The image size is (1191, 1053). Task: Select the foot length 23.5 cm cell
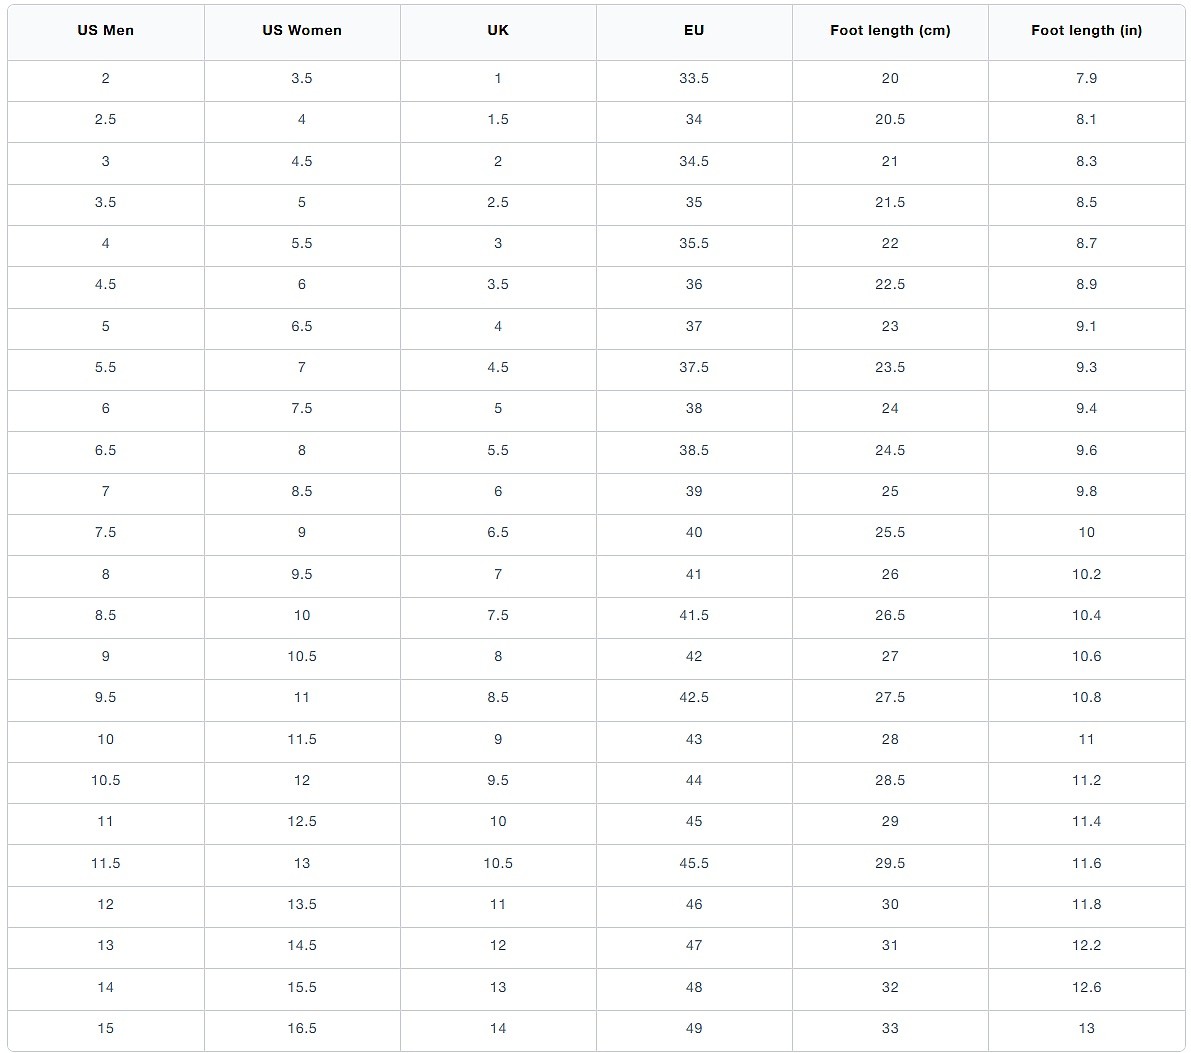[890, 368]
